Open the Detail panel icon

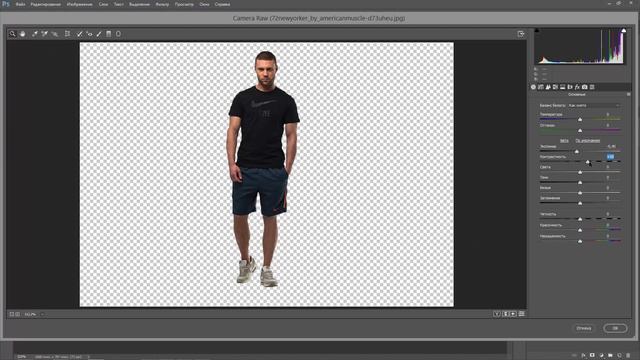point(548,87)
